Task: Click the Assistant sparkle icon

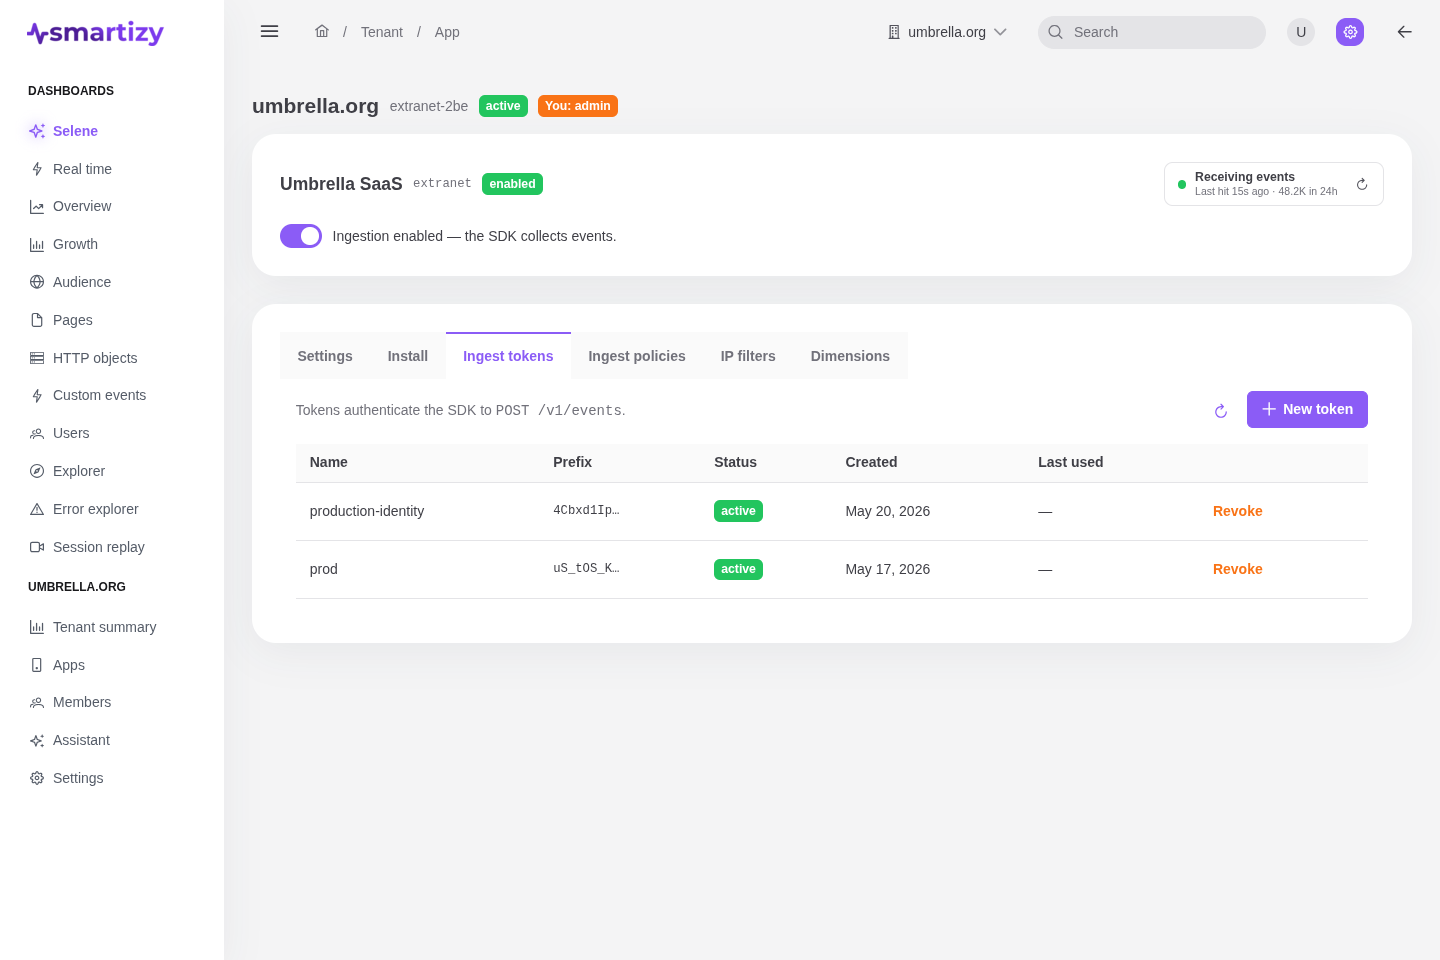Action: [x=37, y=741]
